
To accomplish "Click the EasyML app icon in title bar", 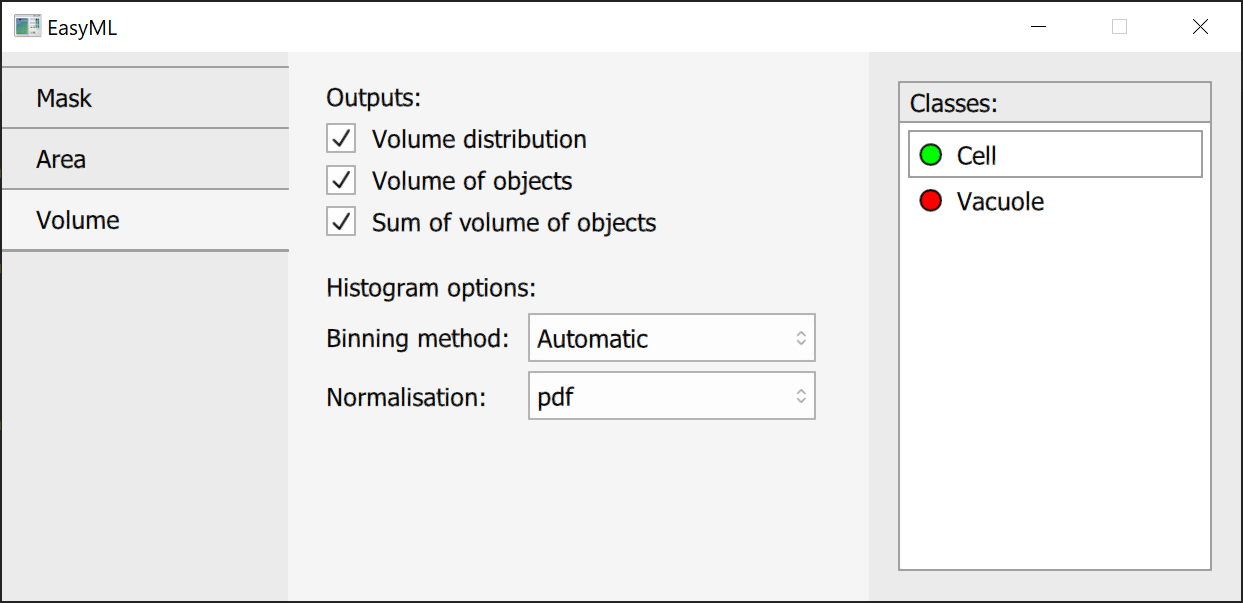I will click(x=27, y=27).
